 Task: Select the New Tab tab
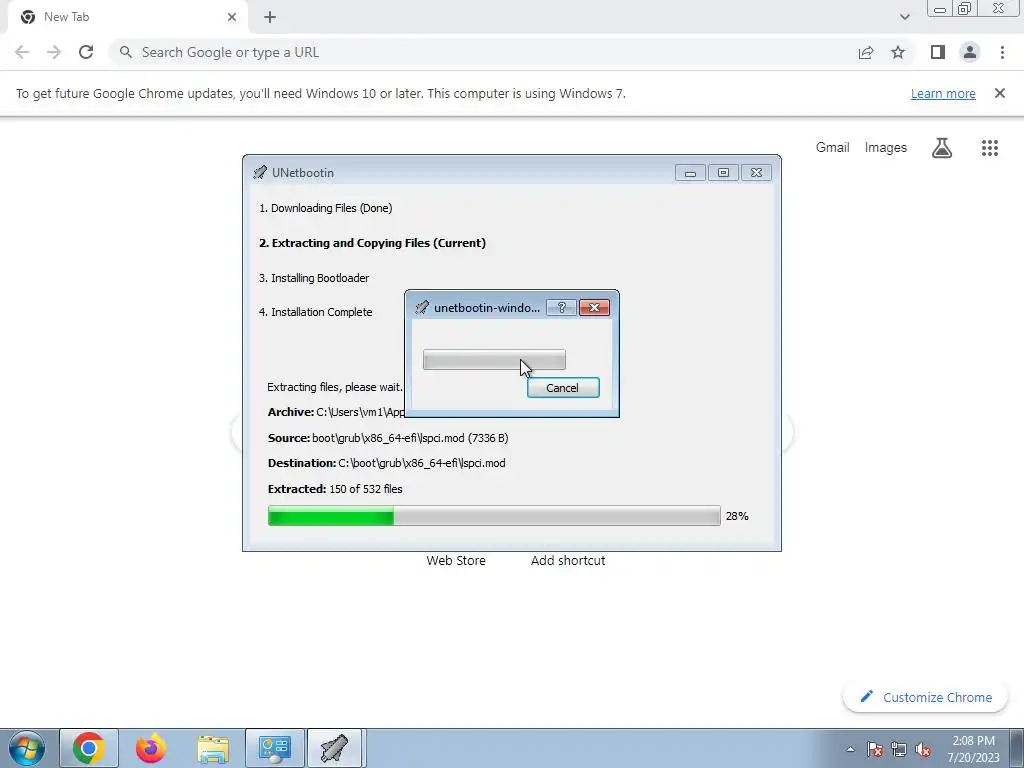pos(127,17)
